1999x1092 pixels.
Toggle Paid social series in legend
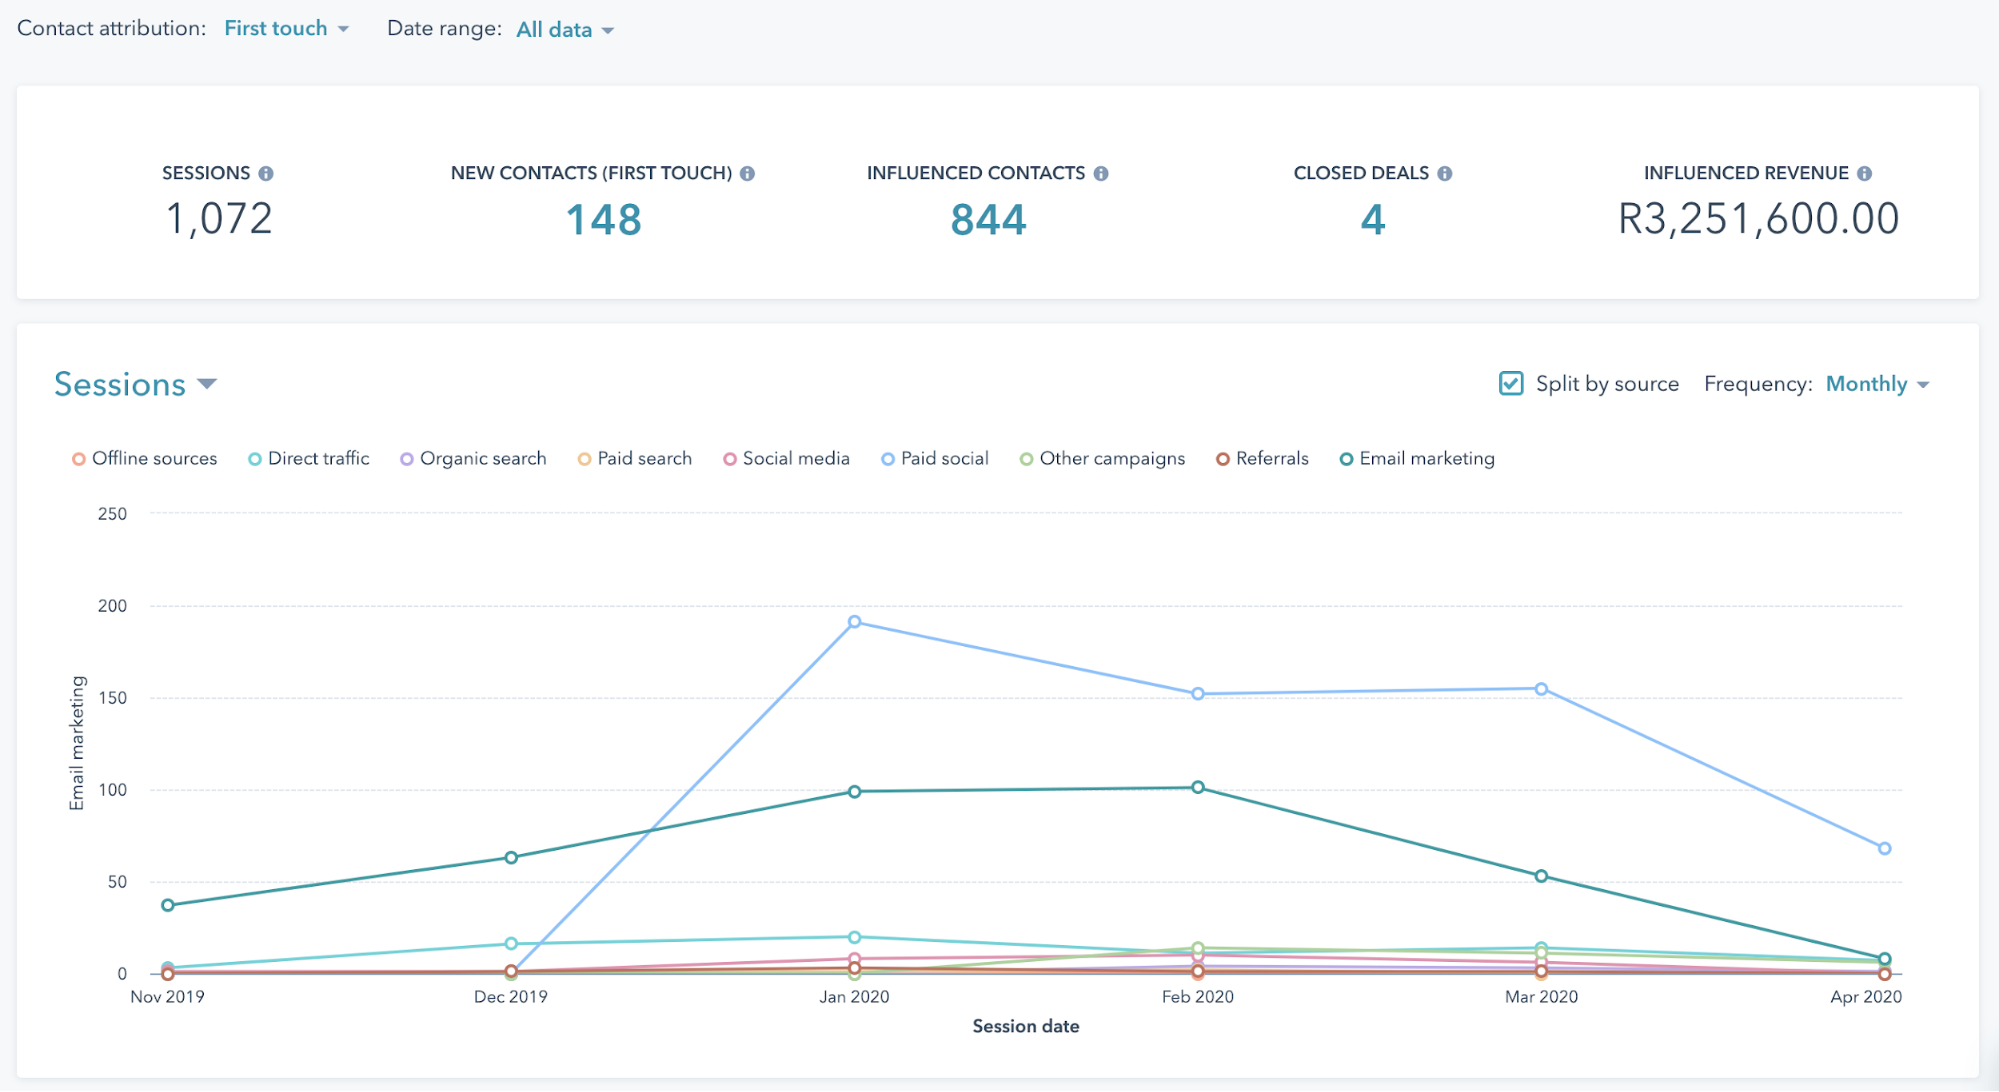[935, 459]
